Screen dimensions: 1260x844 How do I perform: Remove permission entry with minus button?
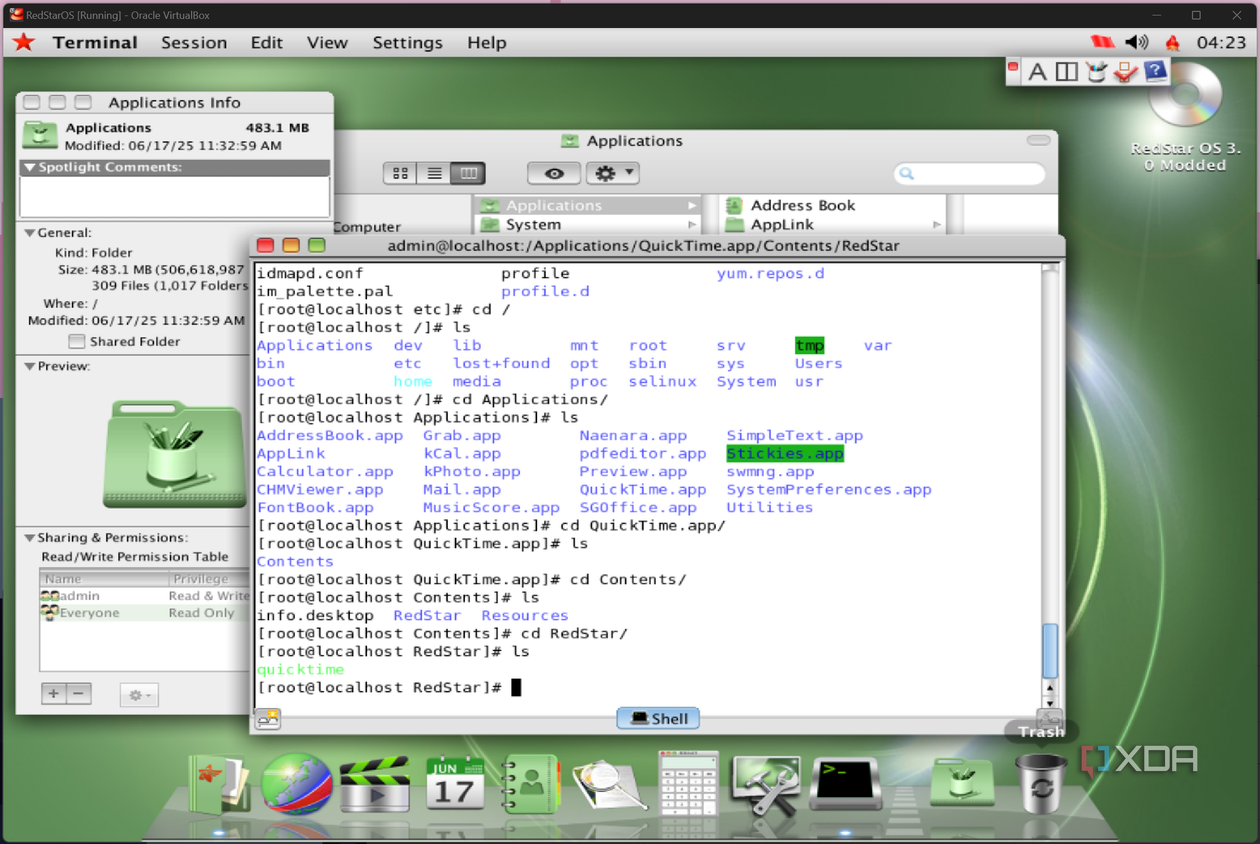pos(79,693)
